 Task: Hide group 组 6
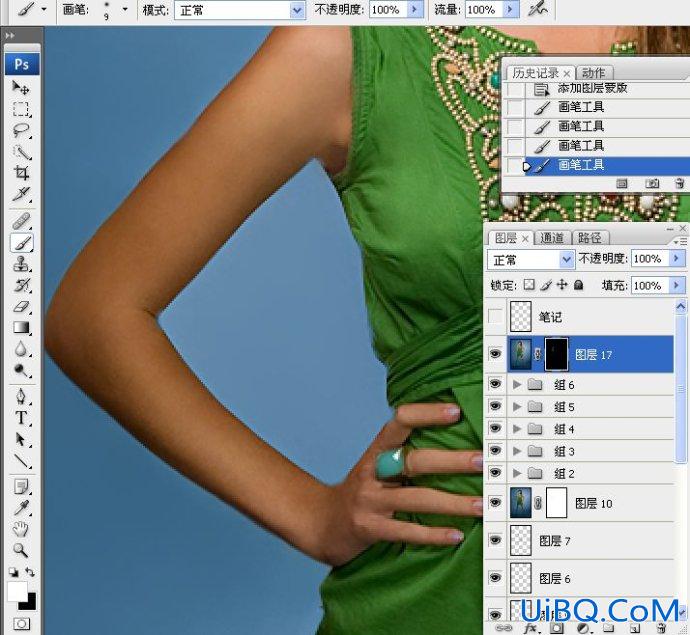tap(495, 384)
